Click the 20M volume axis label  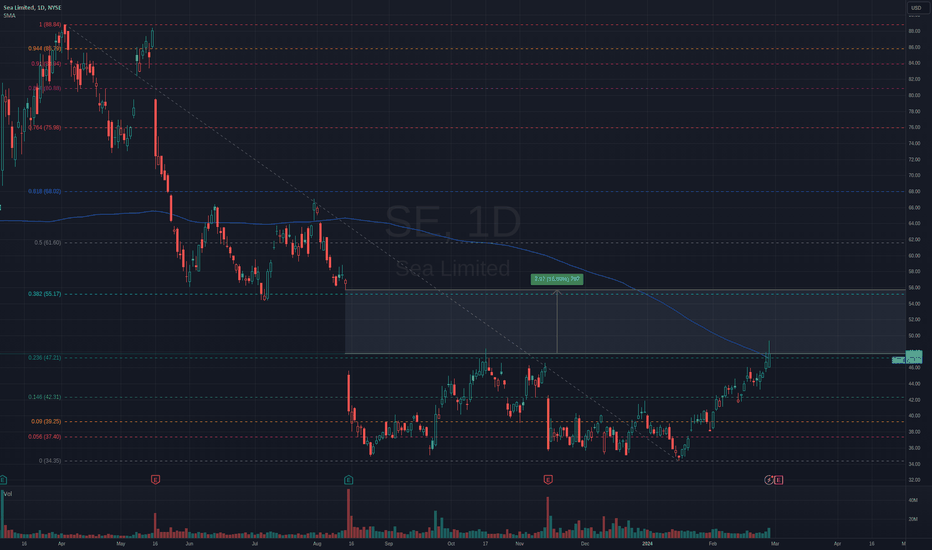pyautogui.click(x=912, y=519)
